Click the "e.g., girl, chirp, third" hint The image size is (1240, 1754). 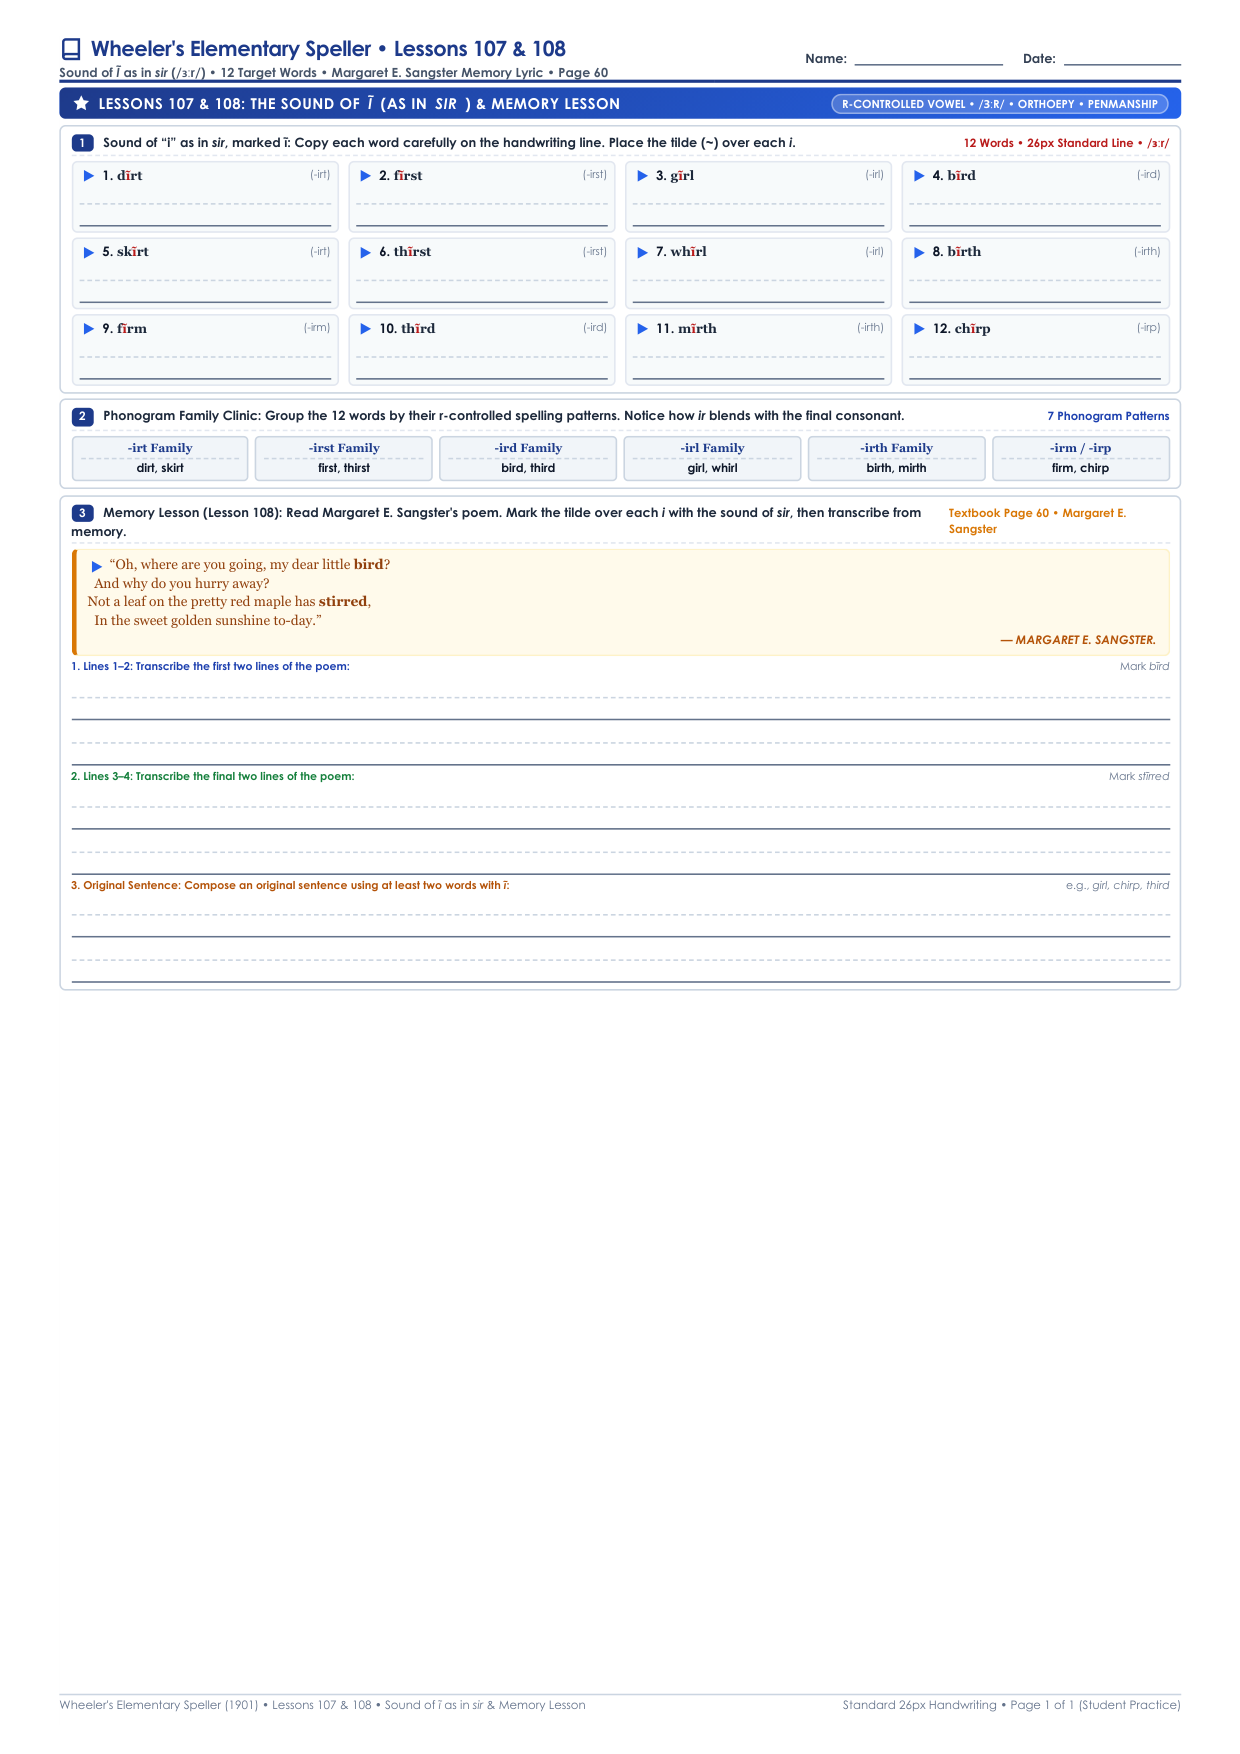pyautogui.click(x=1117, y=885)
